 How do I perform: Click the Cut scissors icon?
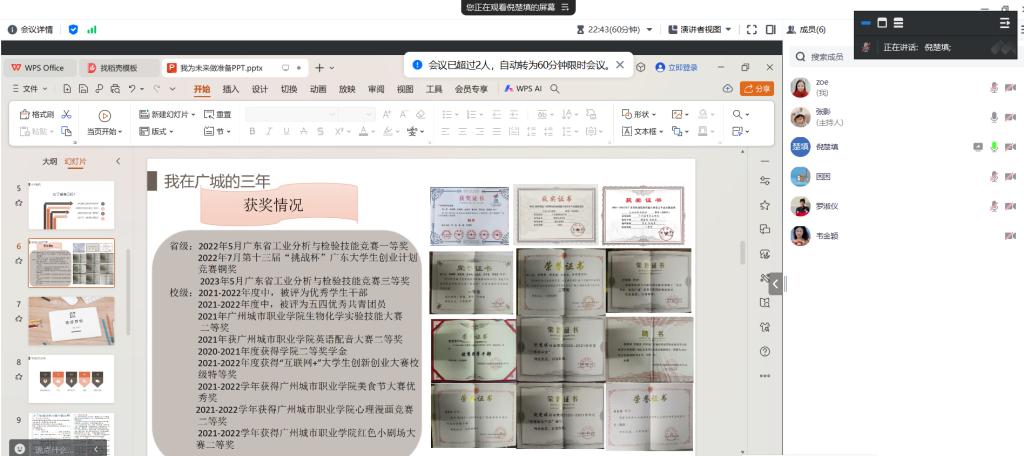[66, 114]
